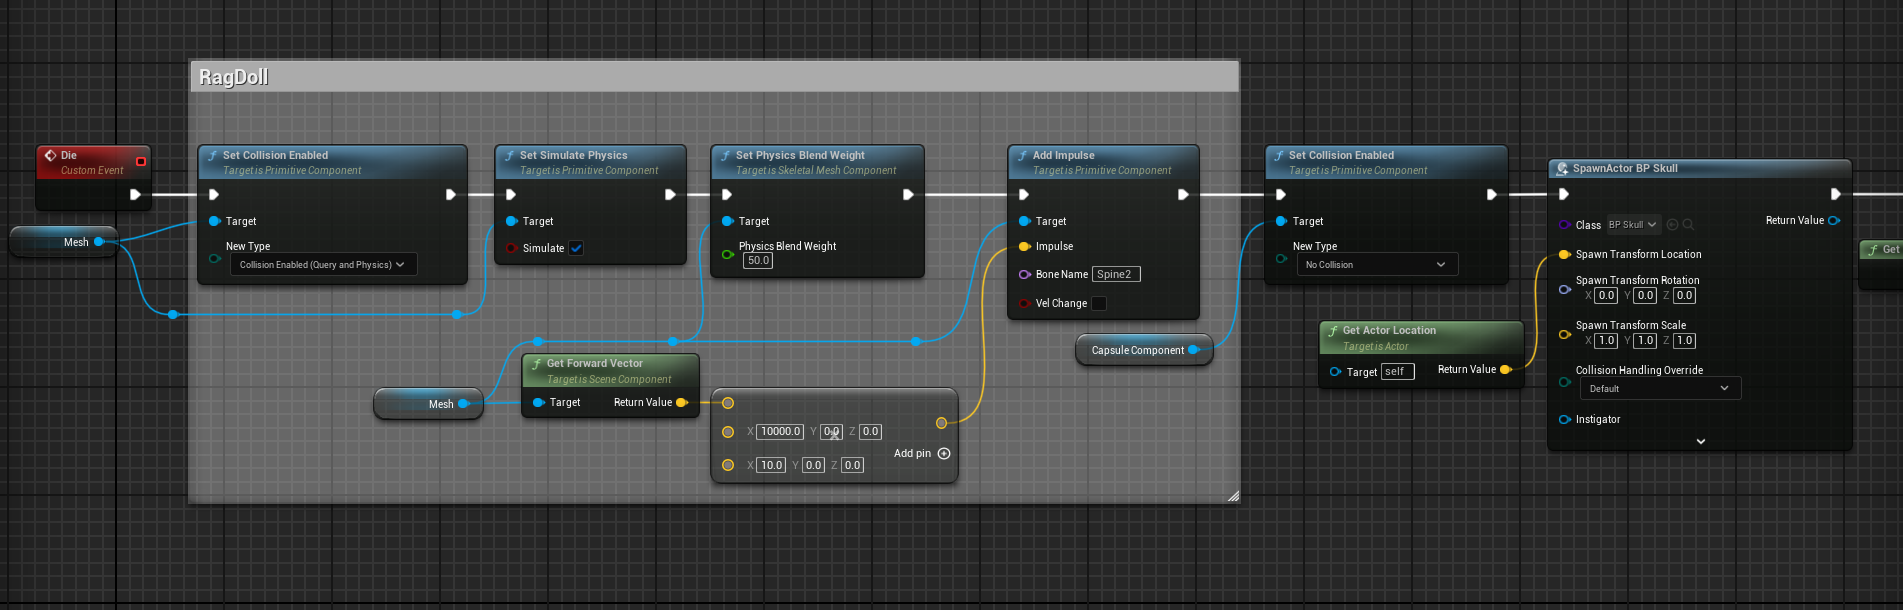This screenshot has width=1903, height=610.
Task: Click the green Physics Blend Weight input pin
Action: 727,254
